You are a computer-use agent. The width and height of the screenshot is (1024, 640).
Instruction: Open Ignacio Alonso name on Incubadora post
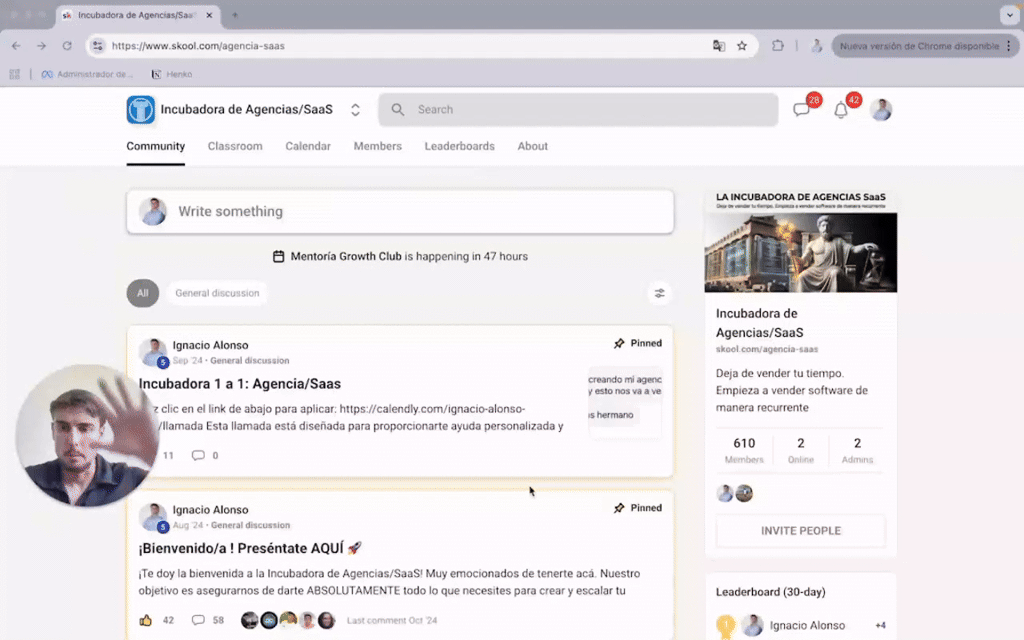(x=210, y=345)
